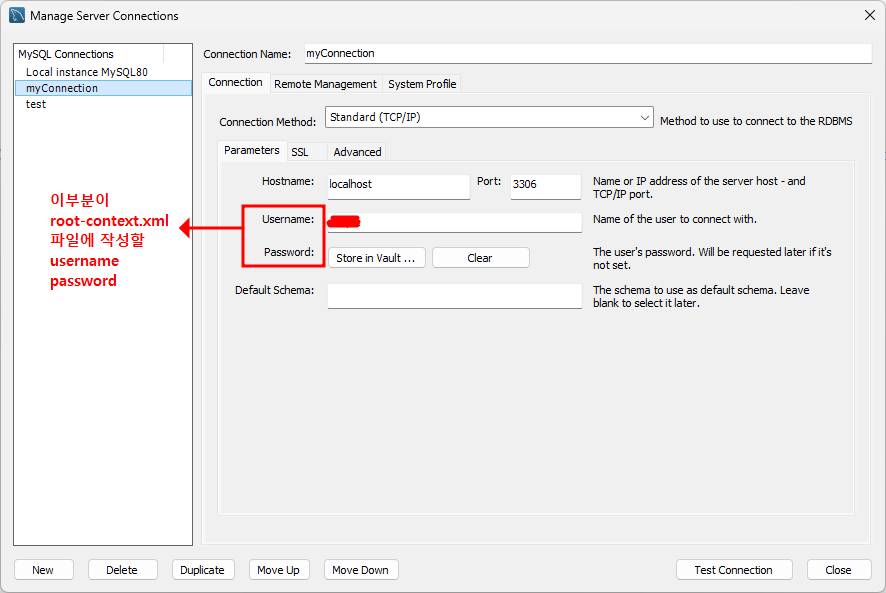
Task: Click the 'Connection Method:' label
Action: [267, 122]
